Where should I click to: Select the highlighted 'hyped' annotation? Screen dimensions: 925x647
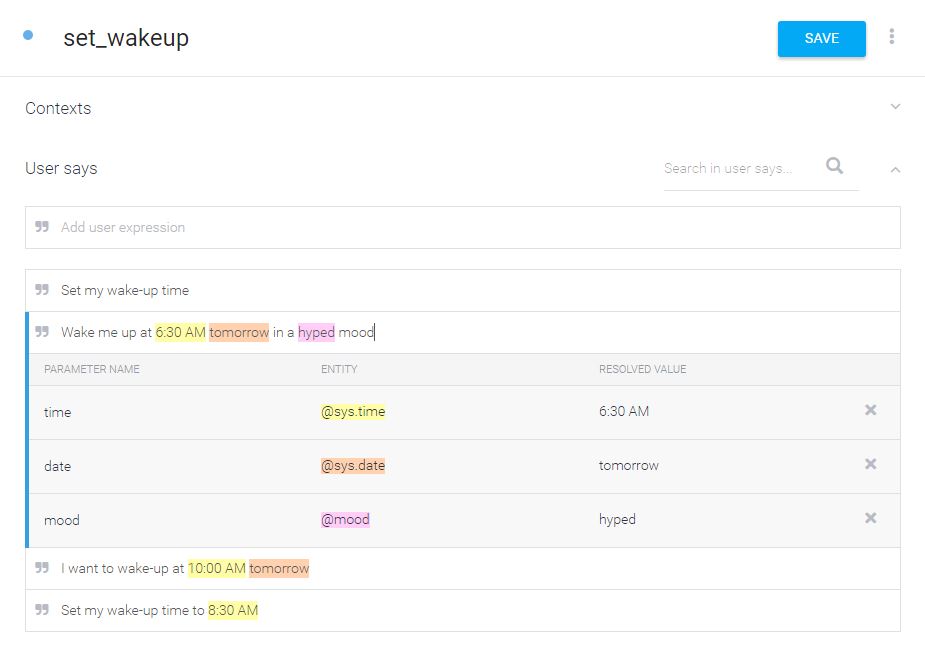(x=316, y=333)
